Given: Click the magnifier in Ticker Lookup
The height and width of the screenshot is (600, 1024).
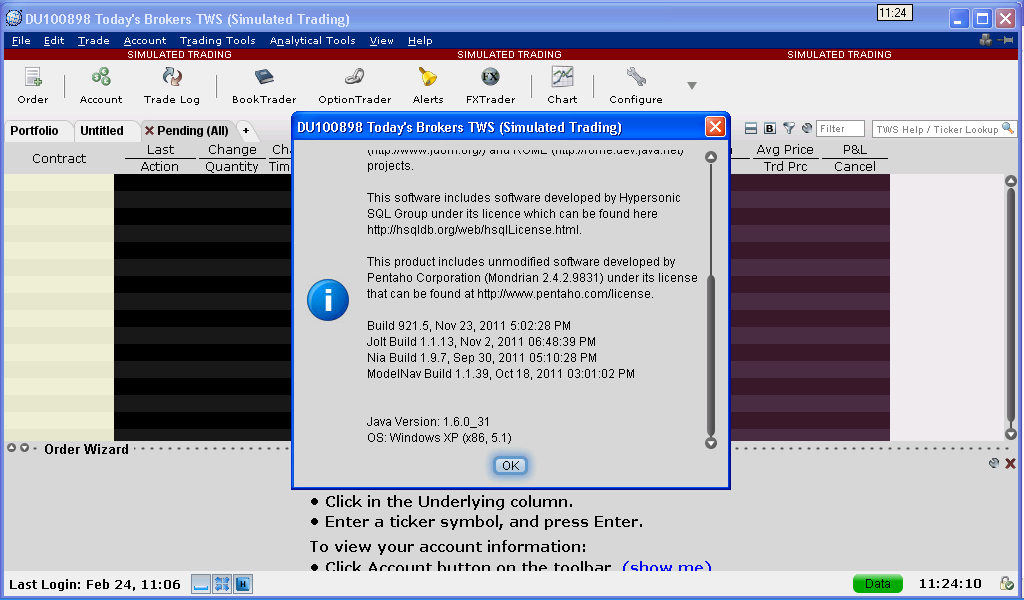Looking at the screenshot, I should 1008,128.
